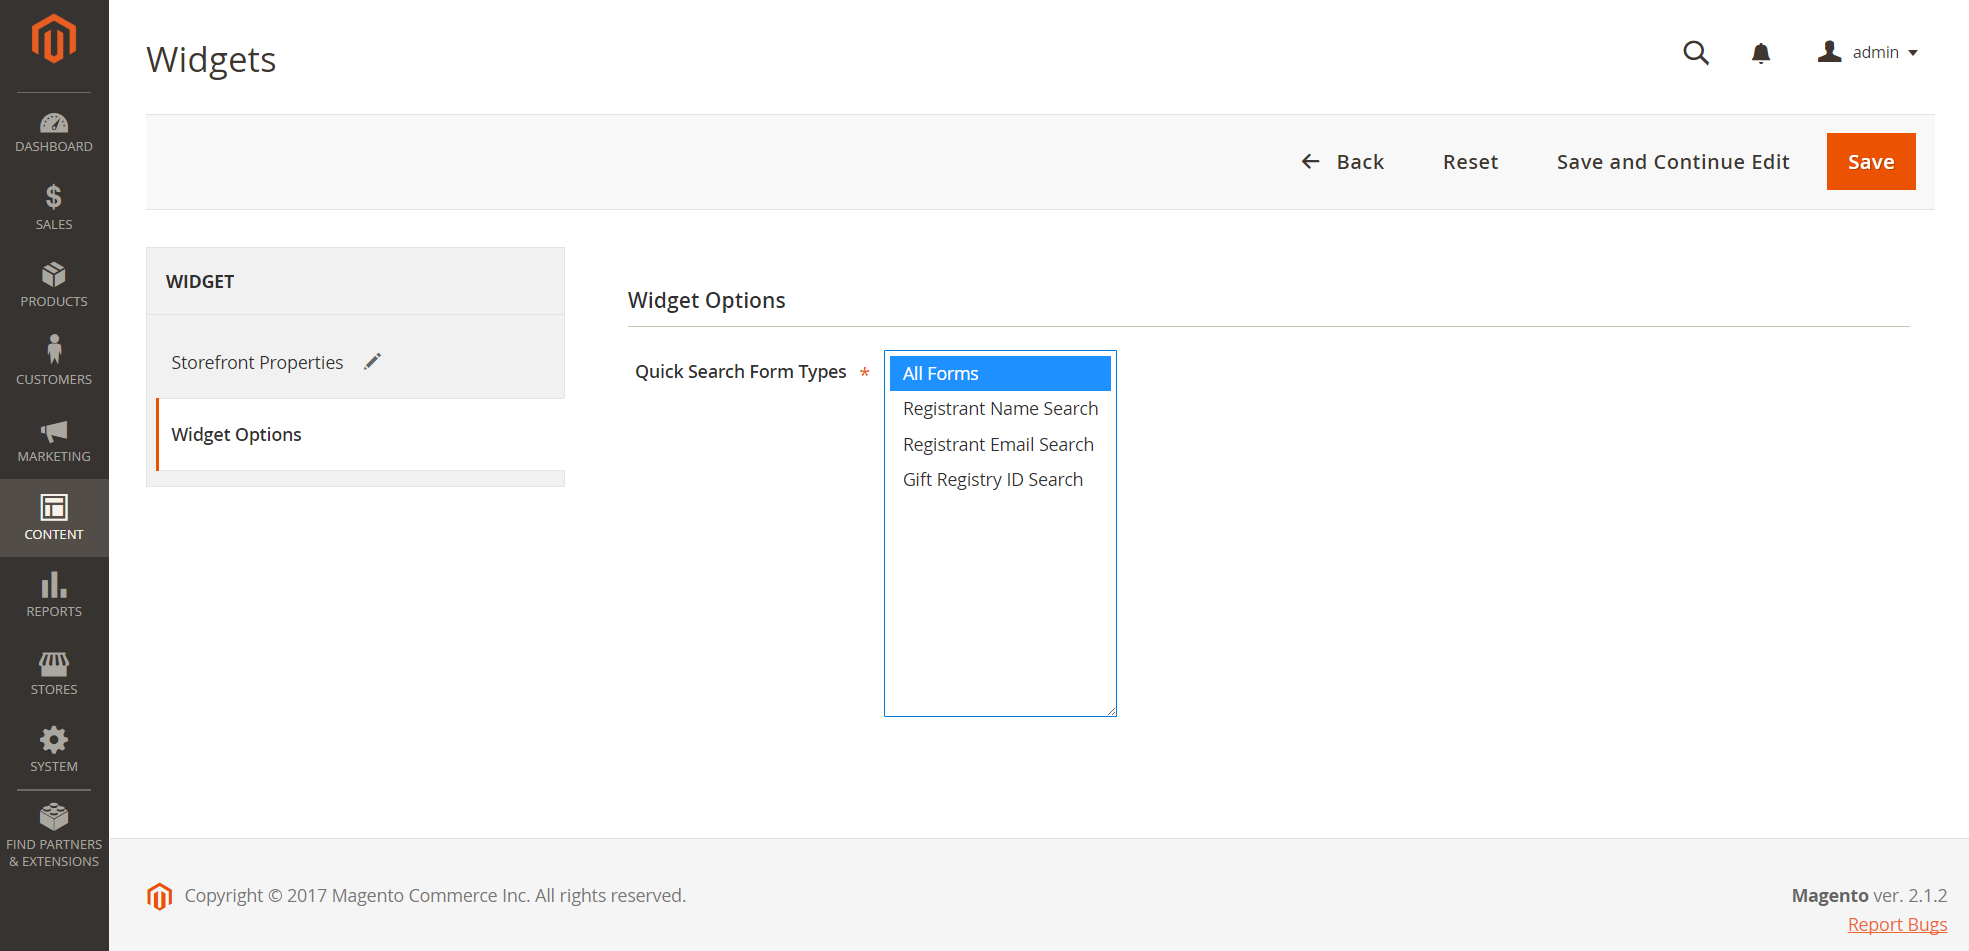Grab the listbox resize handle corner

(1110, 710)
